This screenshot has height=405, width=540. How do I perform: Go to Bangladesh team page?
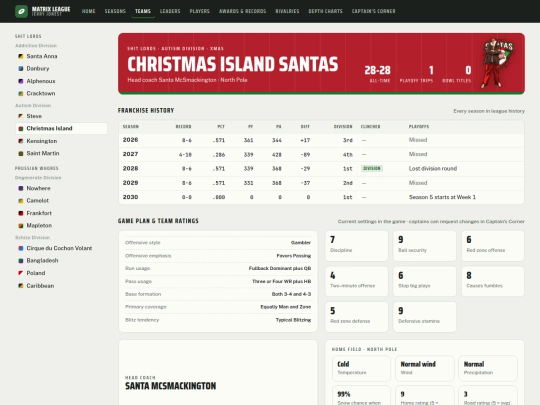point(61,261)
